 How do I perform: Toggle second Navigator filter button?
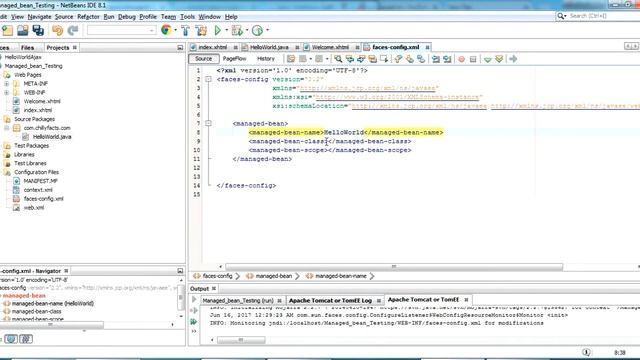pos(26,339)
